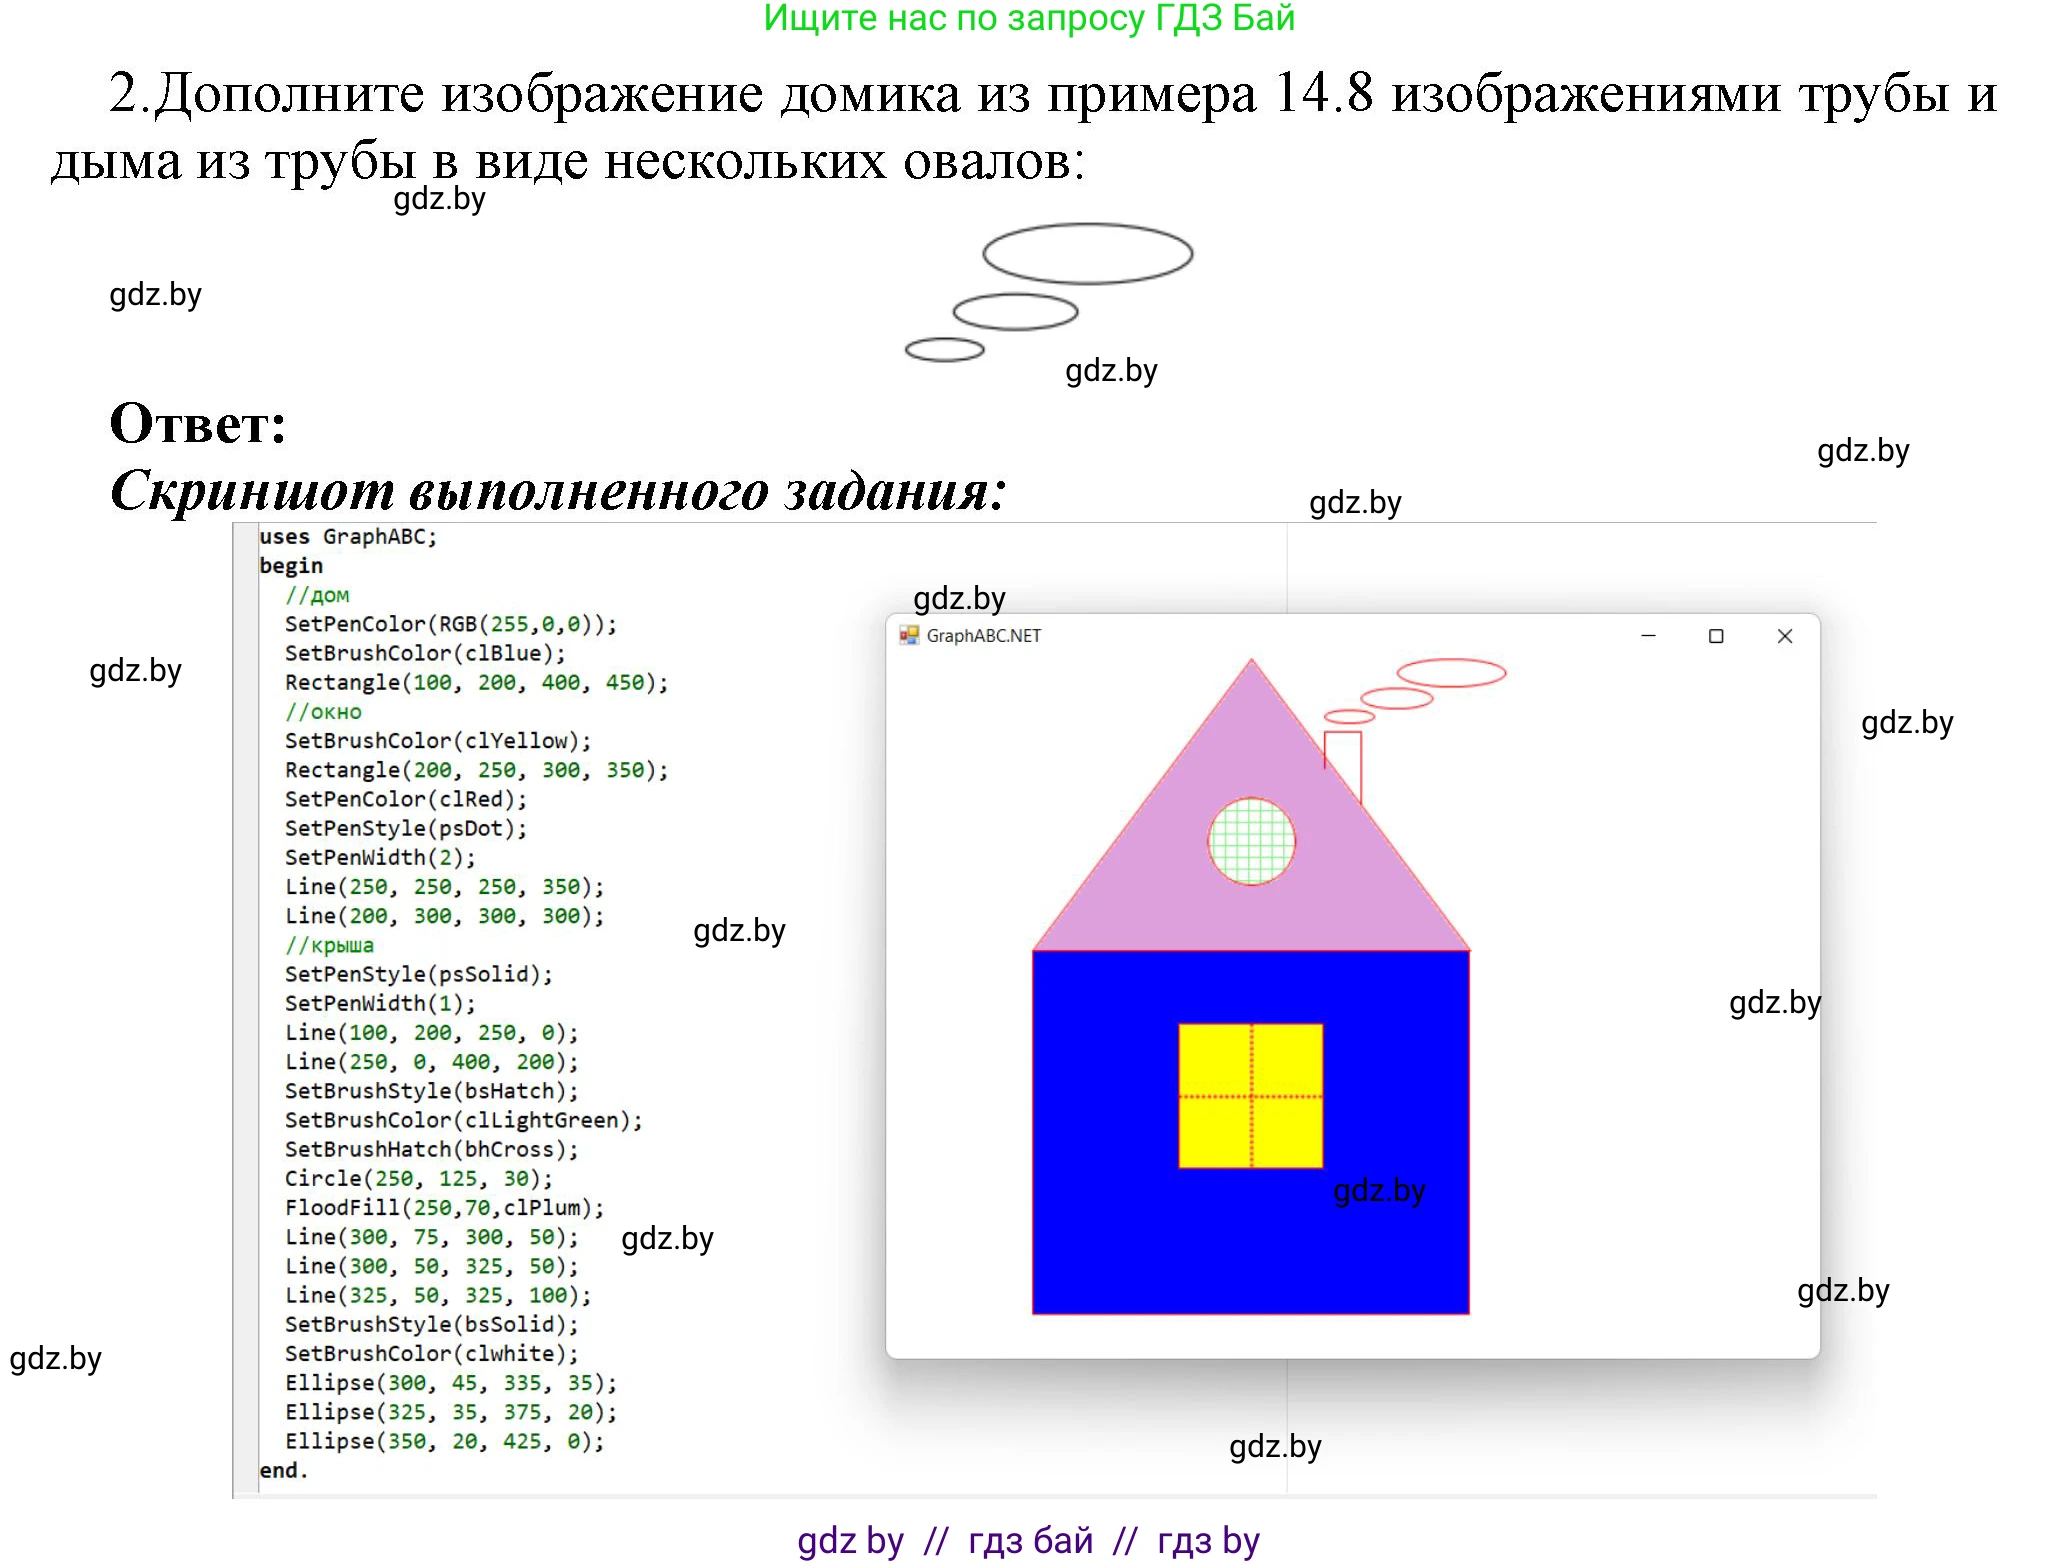Click the GraphABC.NET window title text

(x=983, y=636)
